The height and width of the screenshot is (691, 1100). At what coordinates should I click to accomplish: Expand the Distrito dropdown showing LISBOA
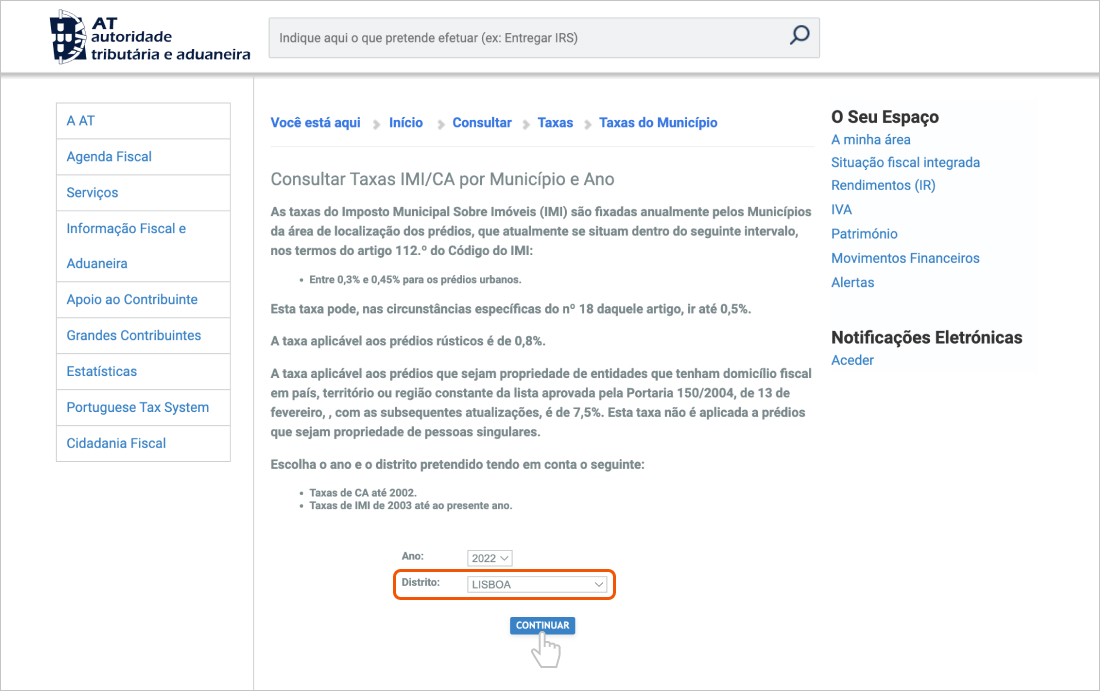(538, 584)
